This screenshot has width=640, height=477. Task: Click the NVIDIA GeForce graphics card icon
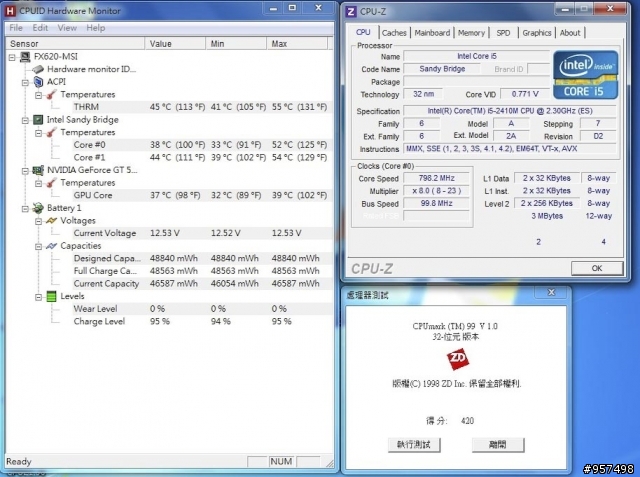[38, 170]
